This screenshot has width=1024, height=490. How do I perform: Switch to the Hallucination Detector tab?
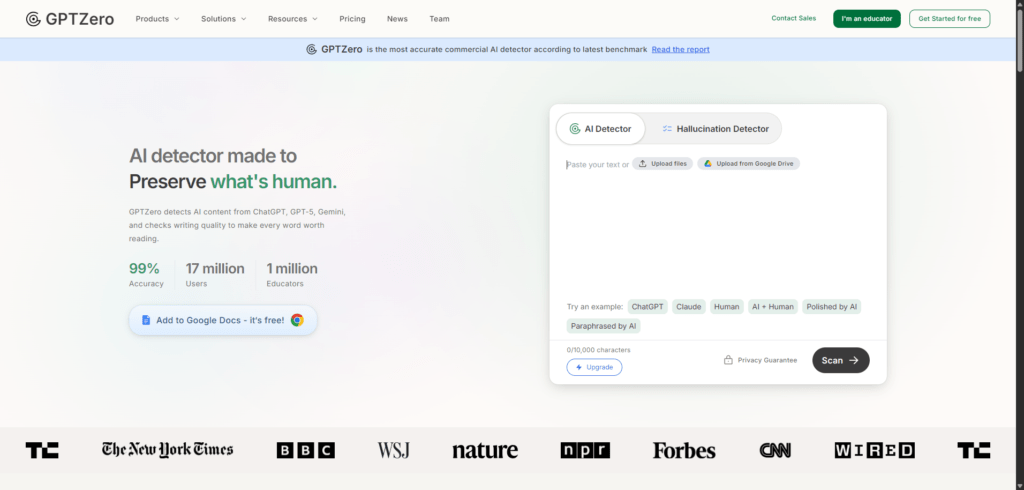(714, 129)
